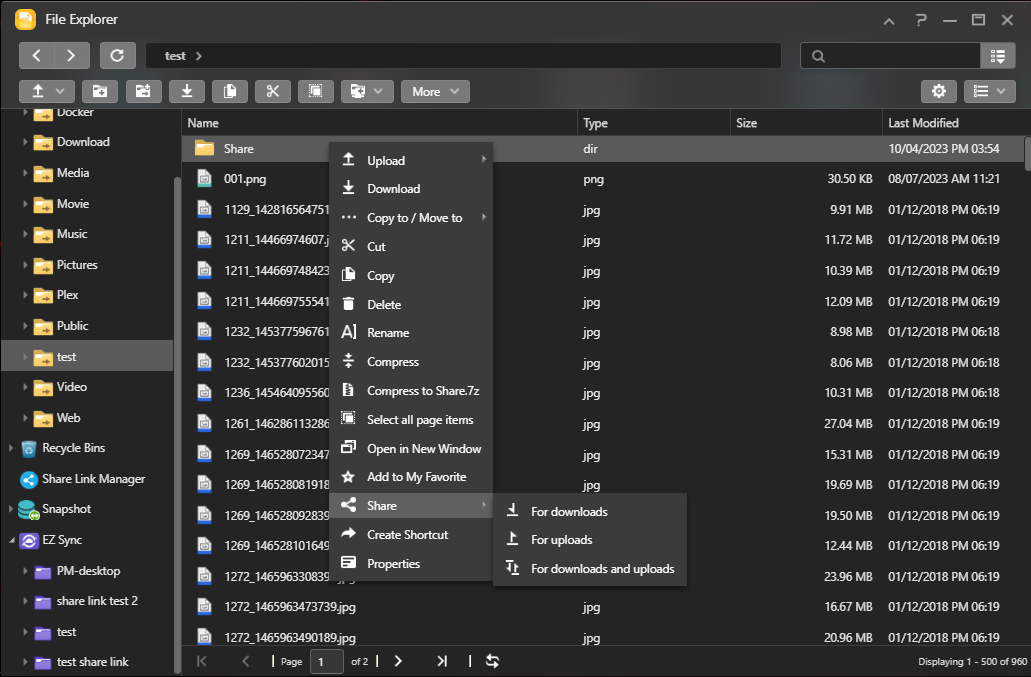The width and height of the screenshot is (1031, 677).
Task: Click the scissors cut toolbar icon
Action: pyautogui.click(x=273, y=91)
